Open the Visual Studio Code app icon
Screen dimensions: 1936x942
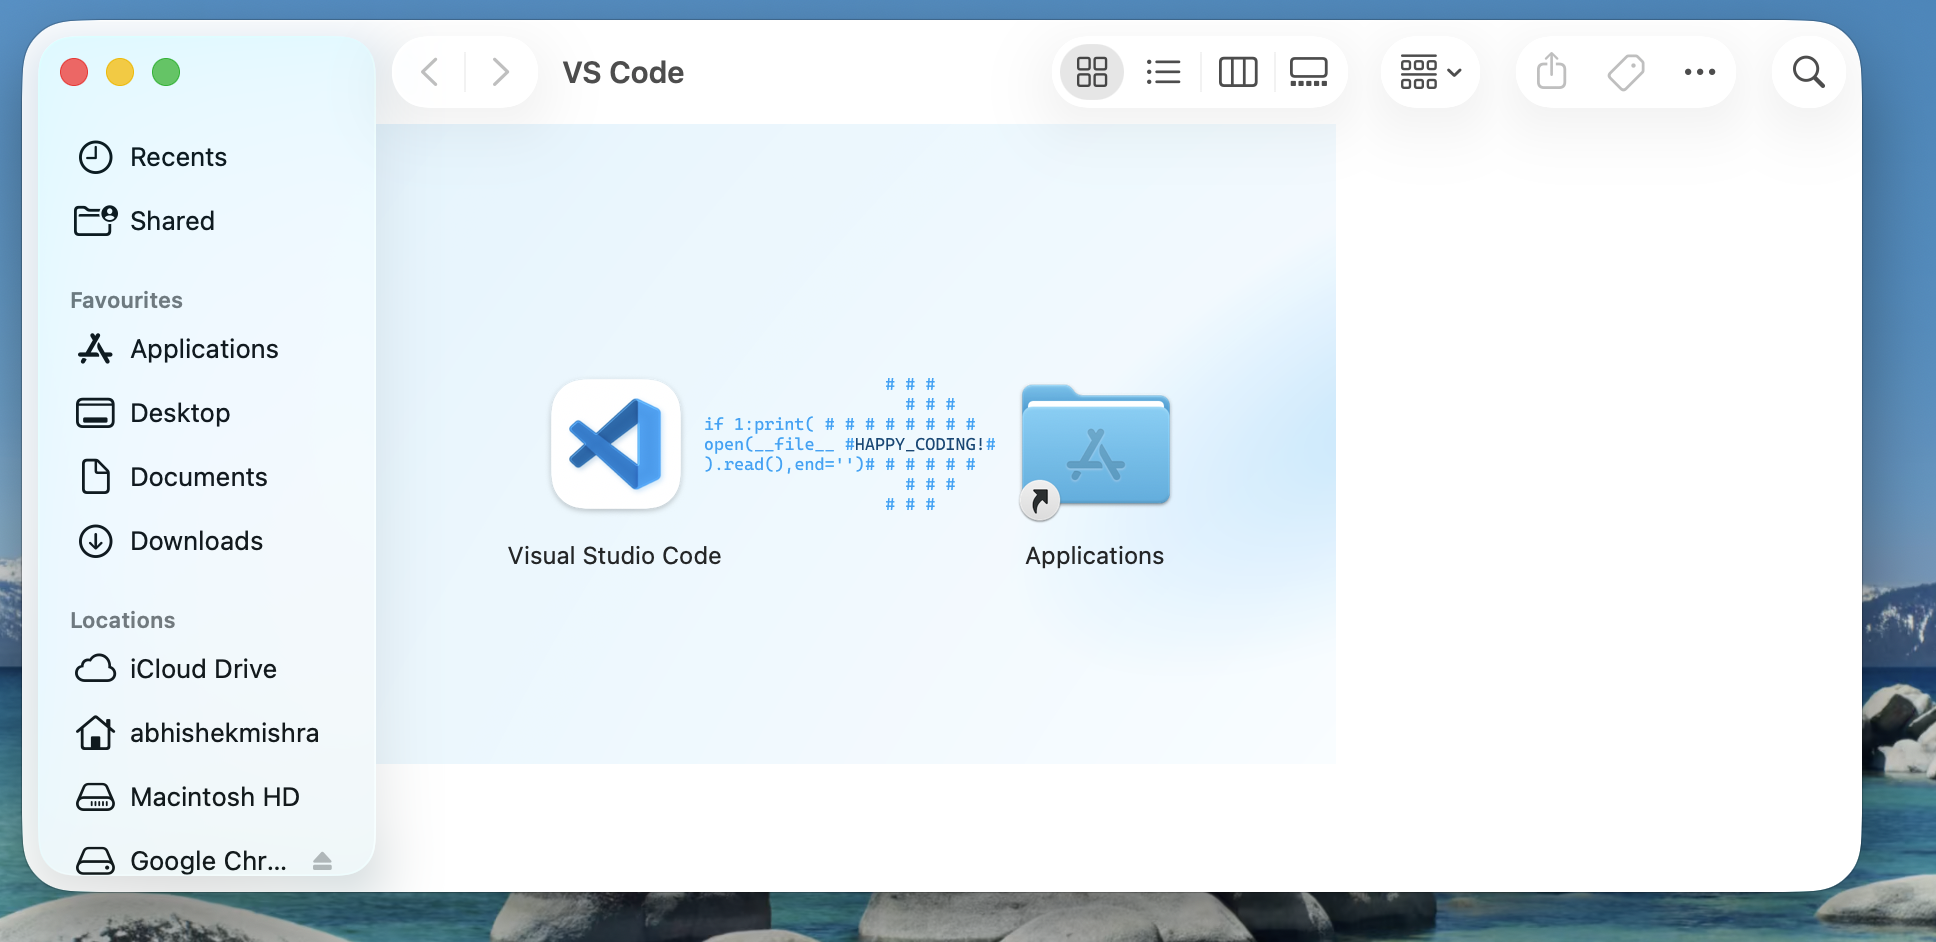pyautogui.click(x=615, y=444)
